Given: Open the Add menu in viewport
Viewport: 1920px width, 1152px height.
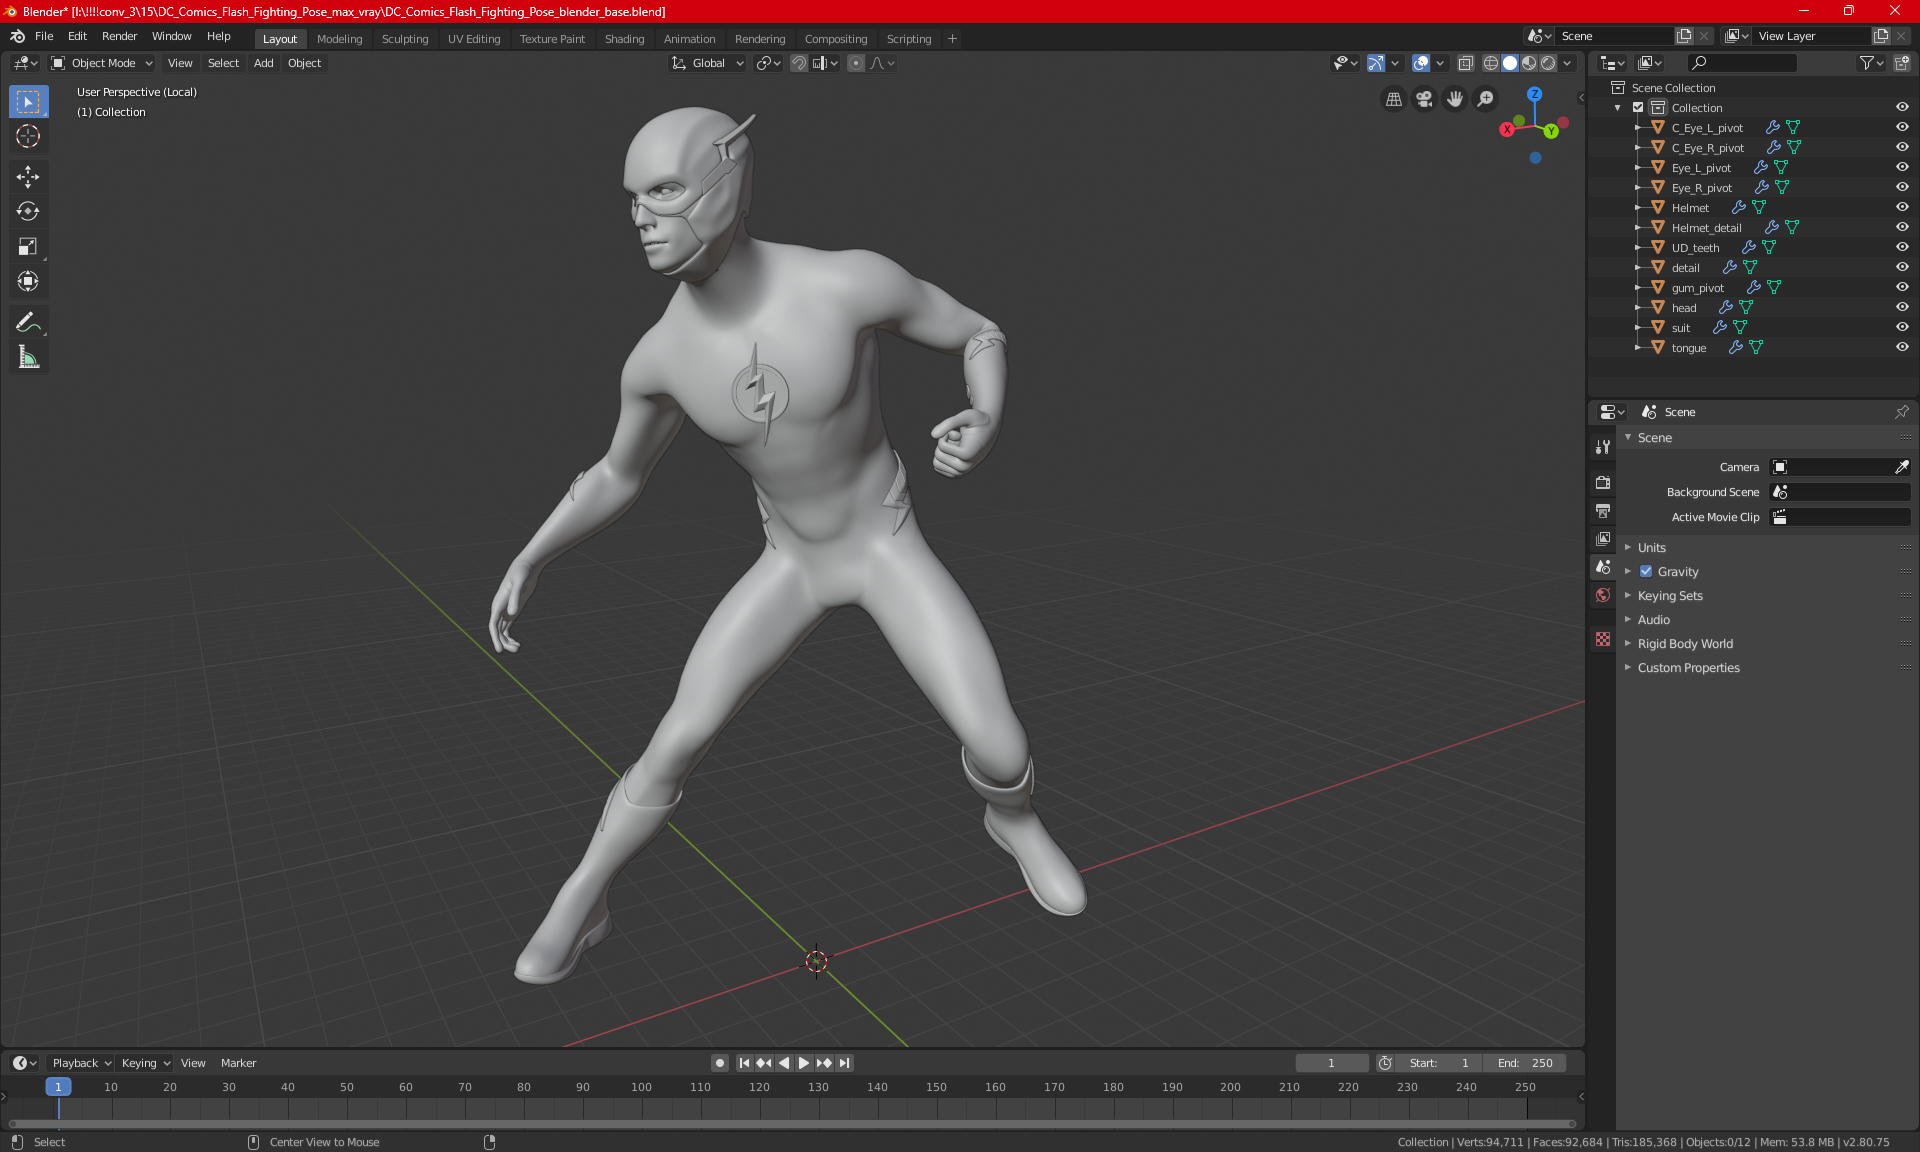Looking at the screenshot, I should [x=263, y=63].
